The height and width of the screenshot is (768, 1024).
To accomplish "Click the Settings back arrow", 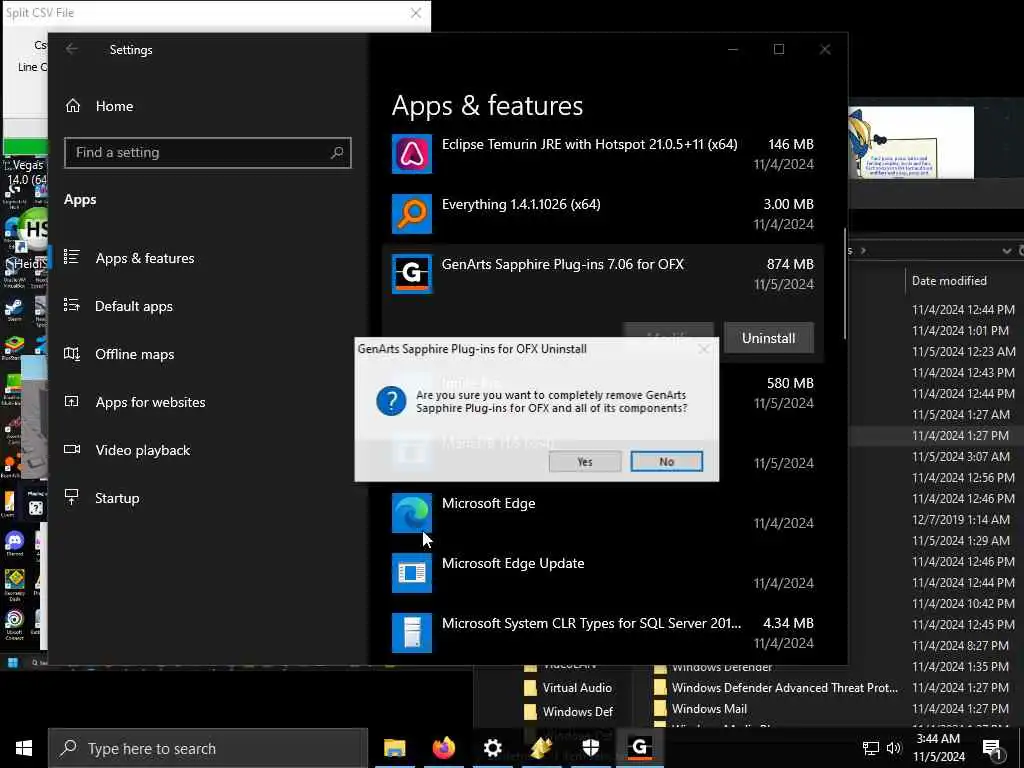I will (72, 49).
